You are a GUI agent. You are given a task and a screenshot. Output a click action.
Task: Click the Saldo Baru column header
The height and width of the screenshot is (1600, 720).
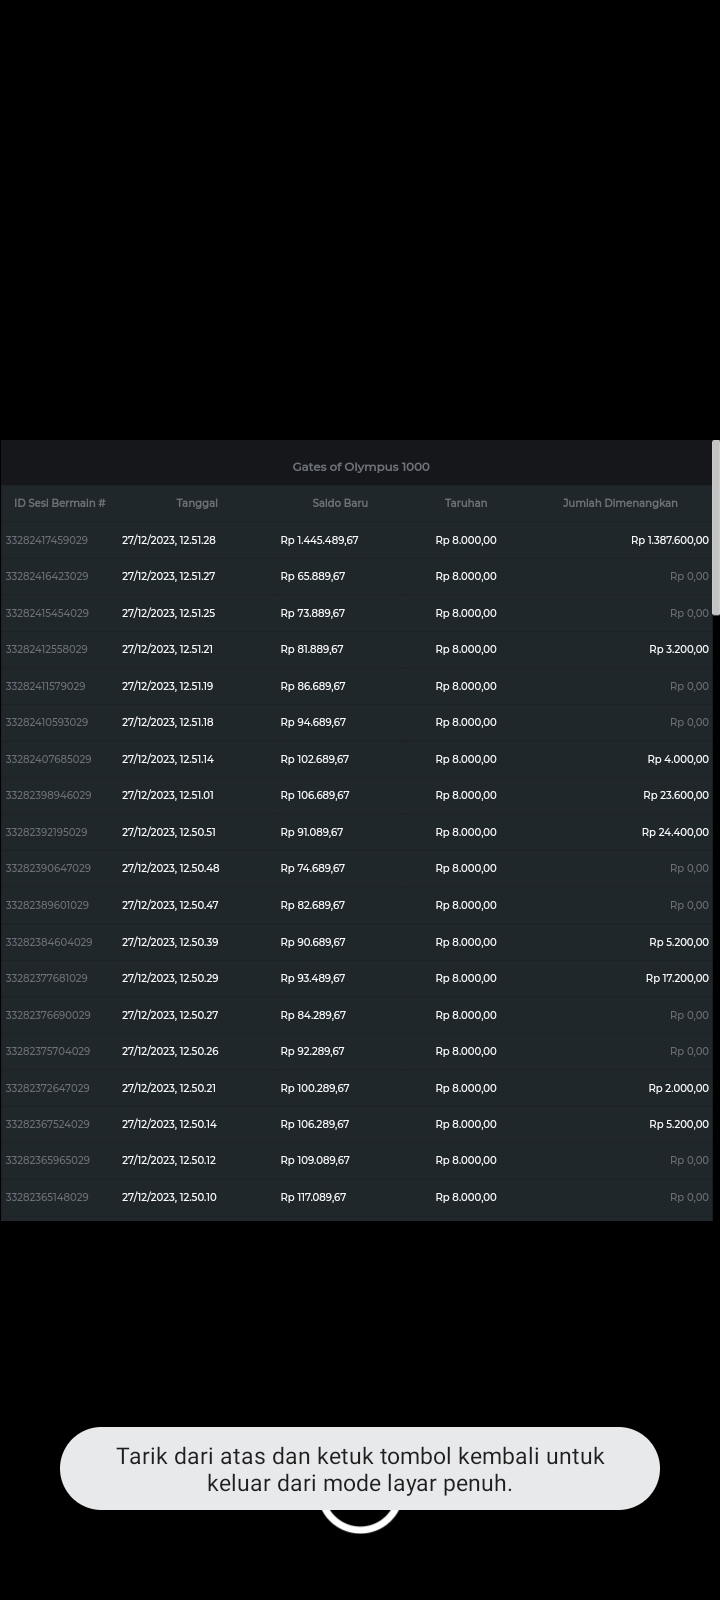(340, 503)
